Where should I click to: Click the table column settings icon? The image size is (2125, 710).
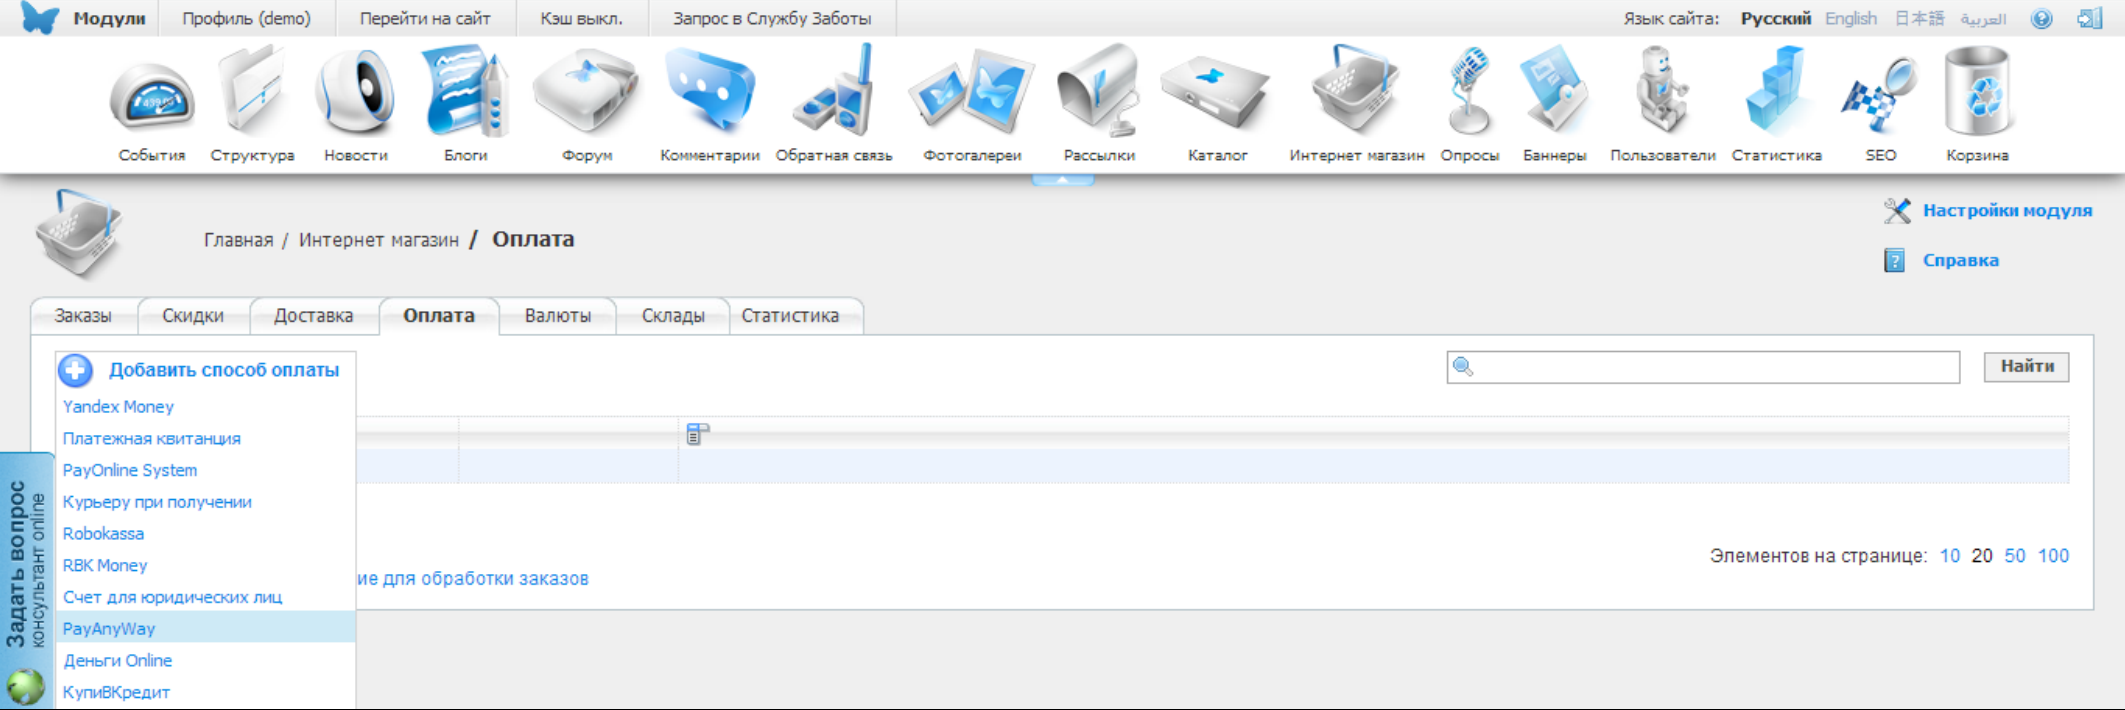[x=697, y=434]
